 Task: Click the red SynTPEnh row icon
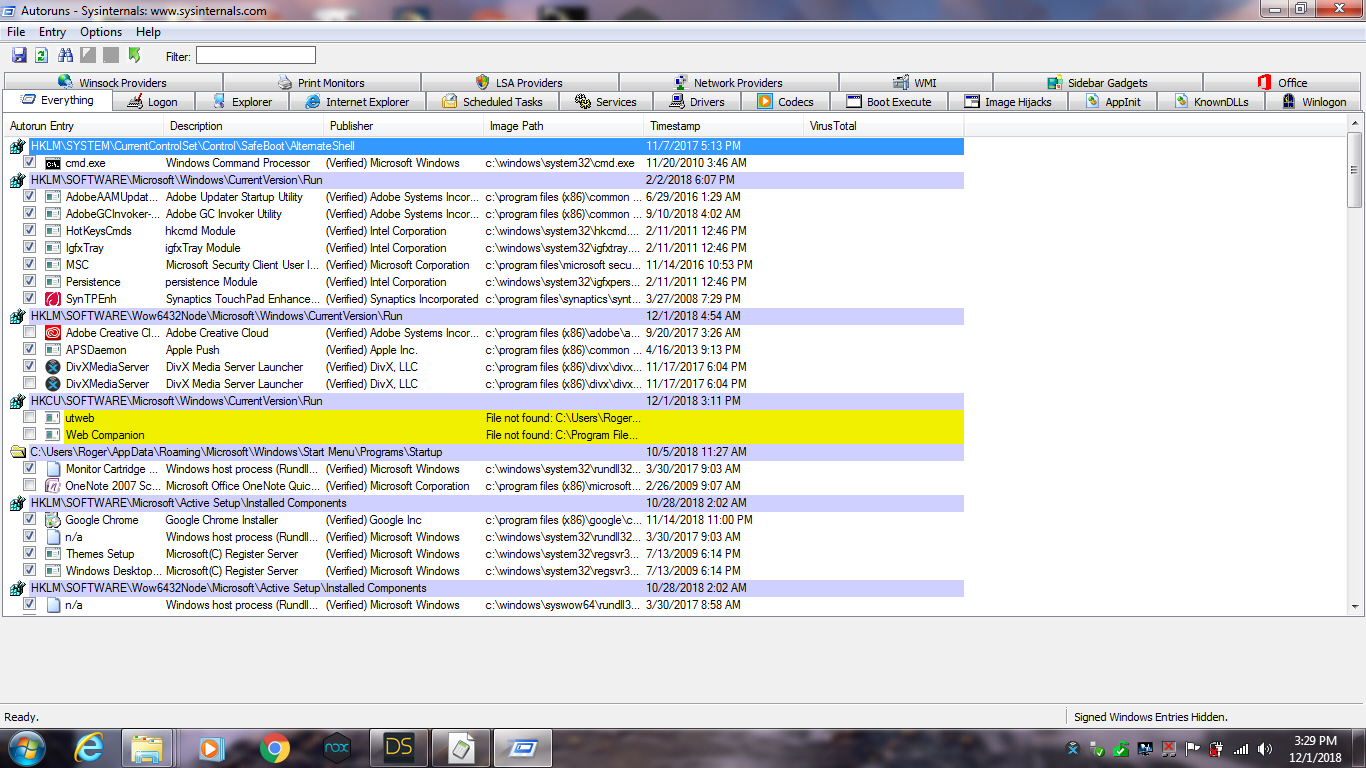click(53, 299)
